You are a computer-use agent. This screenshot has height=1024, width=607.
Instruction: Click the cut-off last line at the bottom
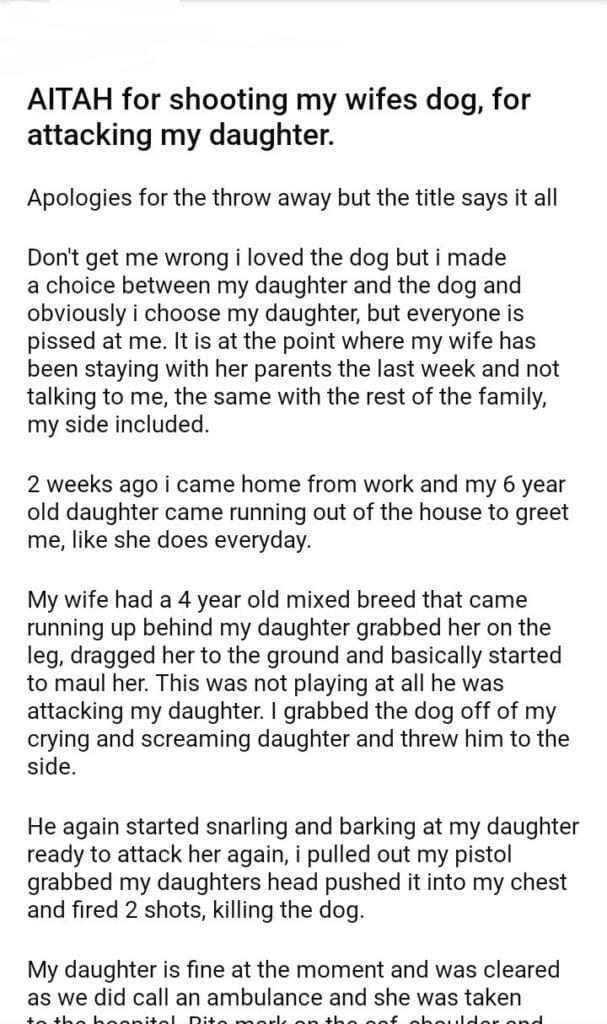point(290,1018)
